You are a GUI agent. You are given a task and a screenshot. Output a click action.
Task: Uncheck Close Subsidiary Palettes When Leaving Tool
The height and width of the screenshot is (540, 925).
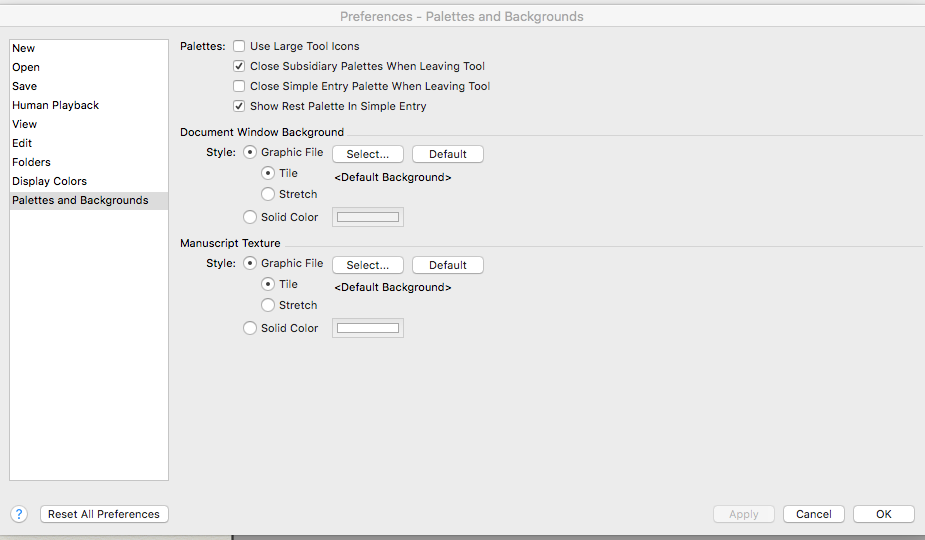239,66
